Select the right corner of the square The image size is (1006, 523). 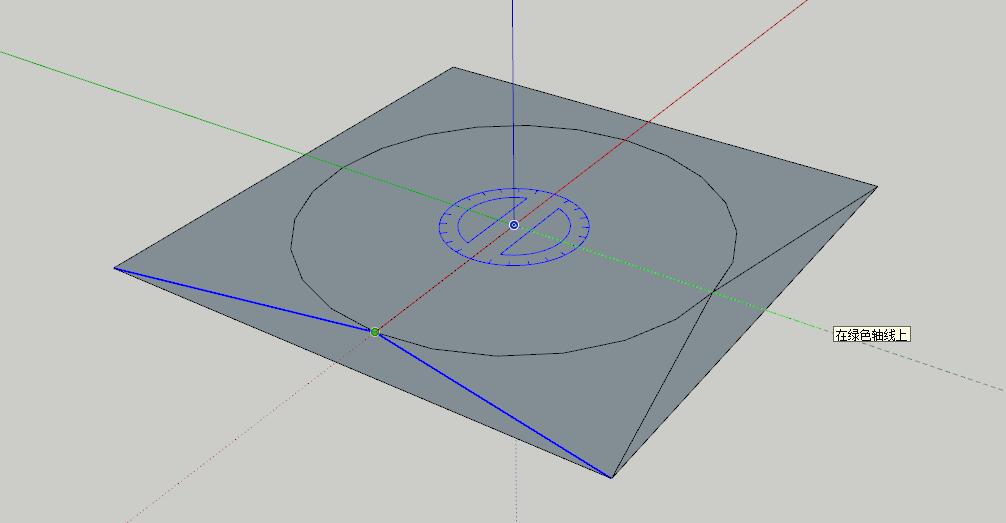pos(876,187)
